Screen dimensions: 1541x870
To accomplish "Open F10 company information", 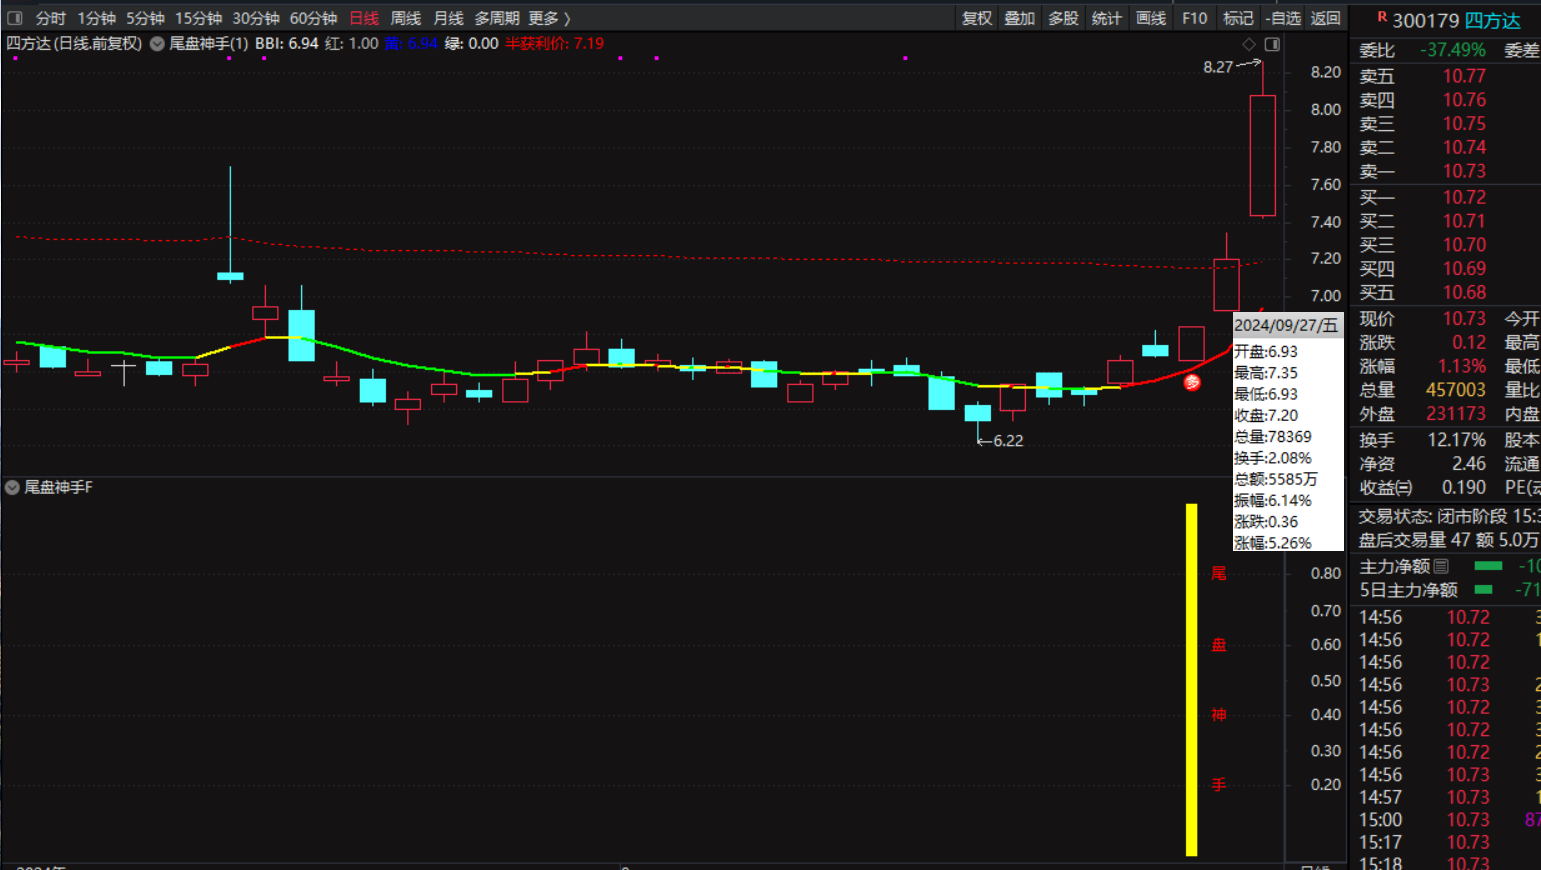I will (1194, 18).
